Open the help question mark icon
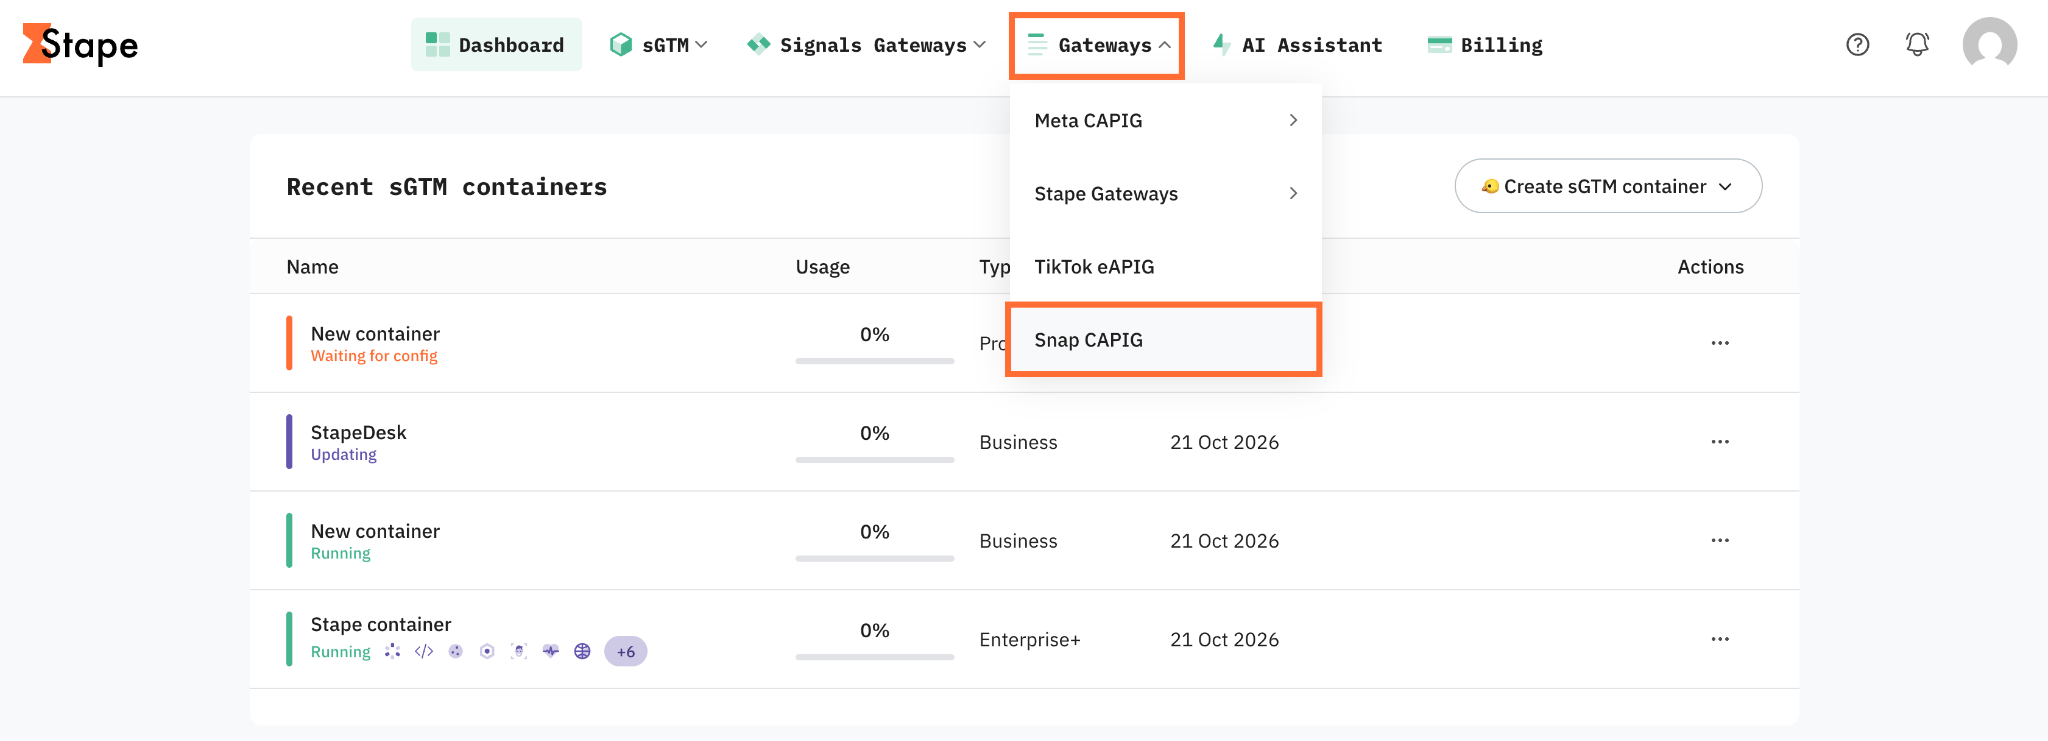Screen dimensions: 2048x741 [1858, 44]
